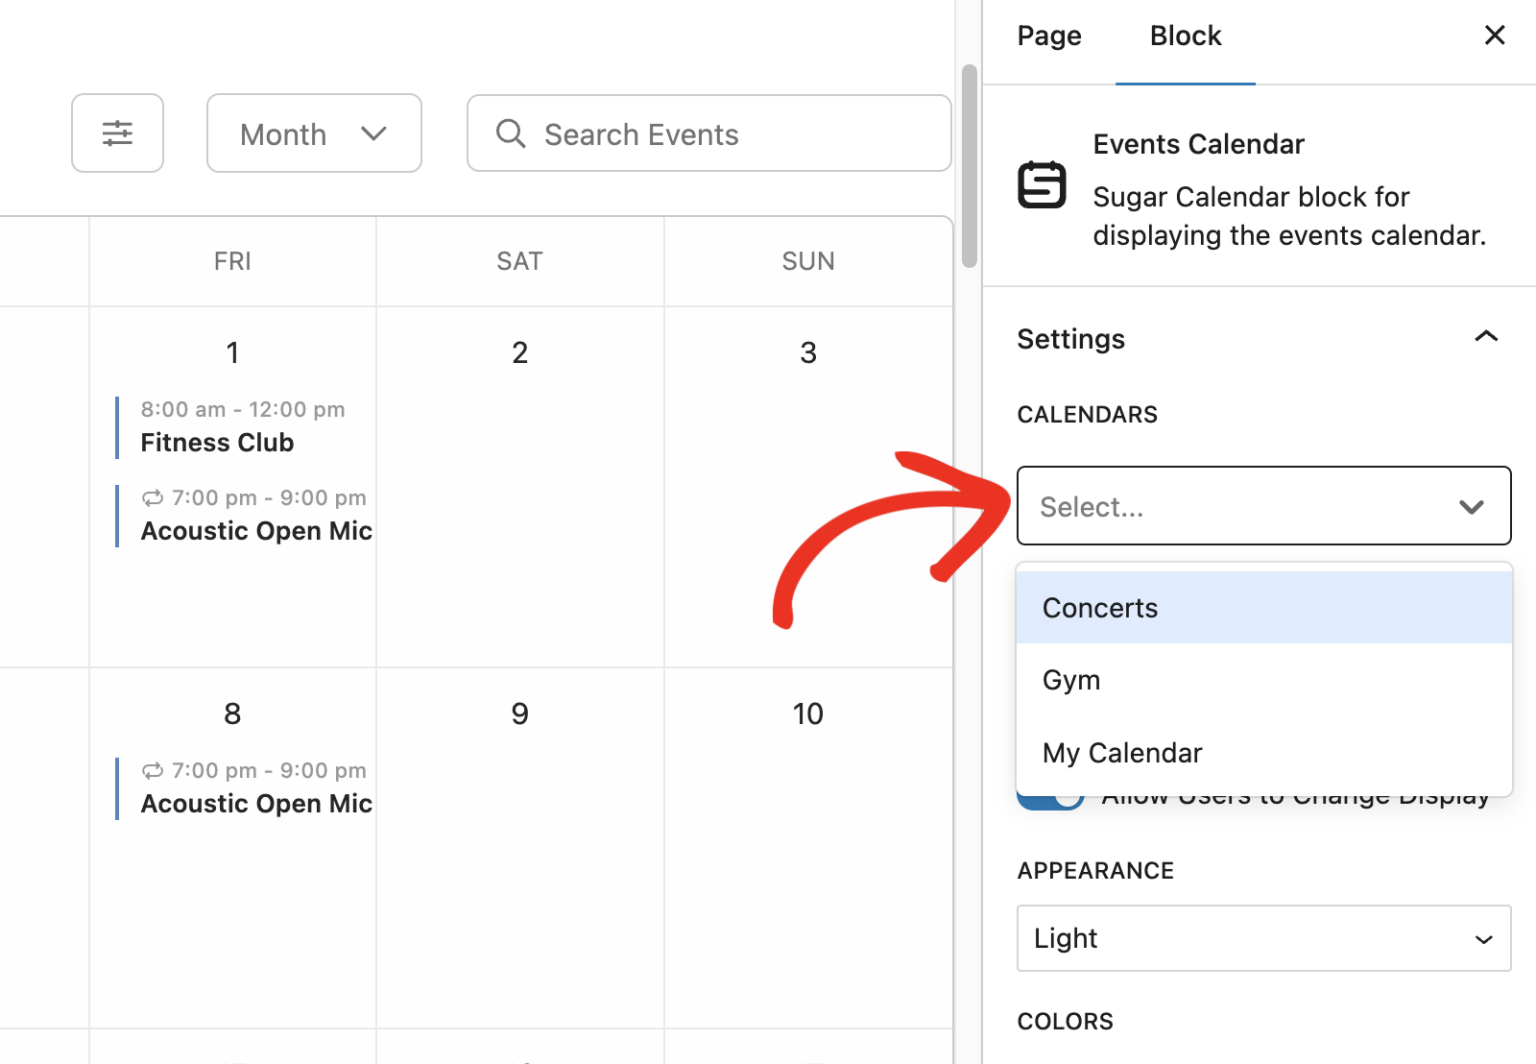Select the Block tab
This screenshot has height=1064, width=1536.
pyautogui.click(x=1185, y=35)
